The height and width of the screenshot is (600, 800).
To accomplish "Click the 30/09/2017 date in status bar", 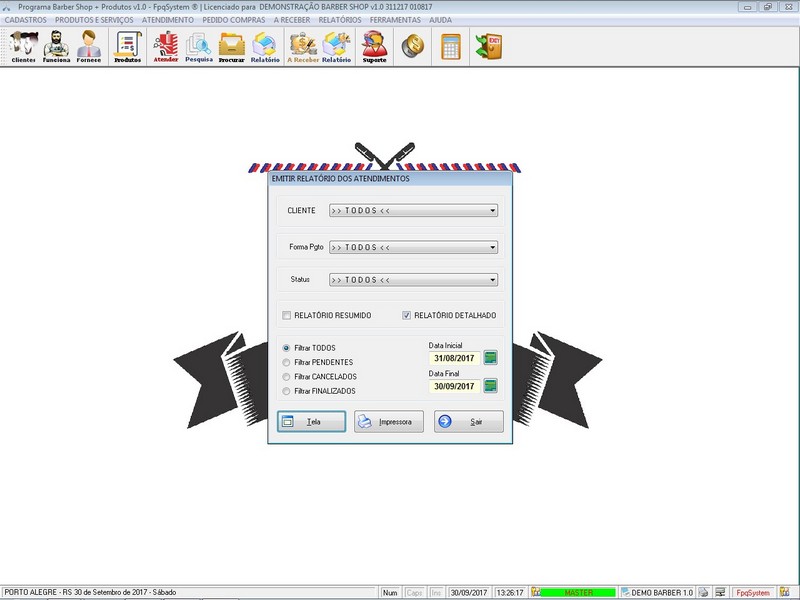I will click(x=468, y=592).
